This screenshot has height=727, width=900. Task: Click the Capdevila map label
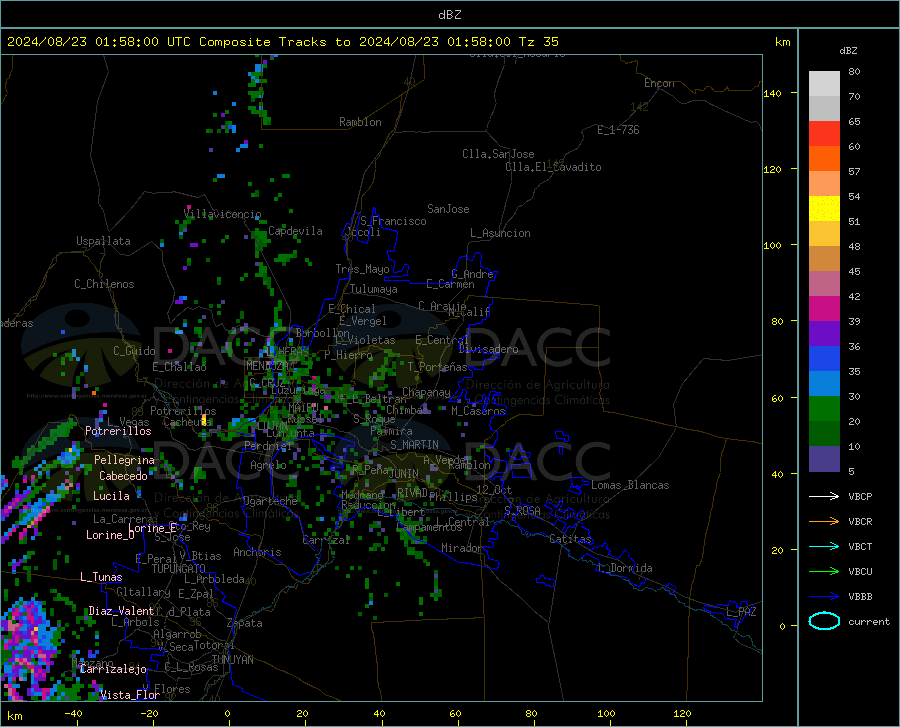(295, 231)
